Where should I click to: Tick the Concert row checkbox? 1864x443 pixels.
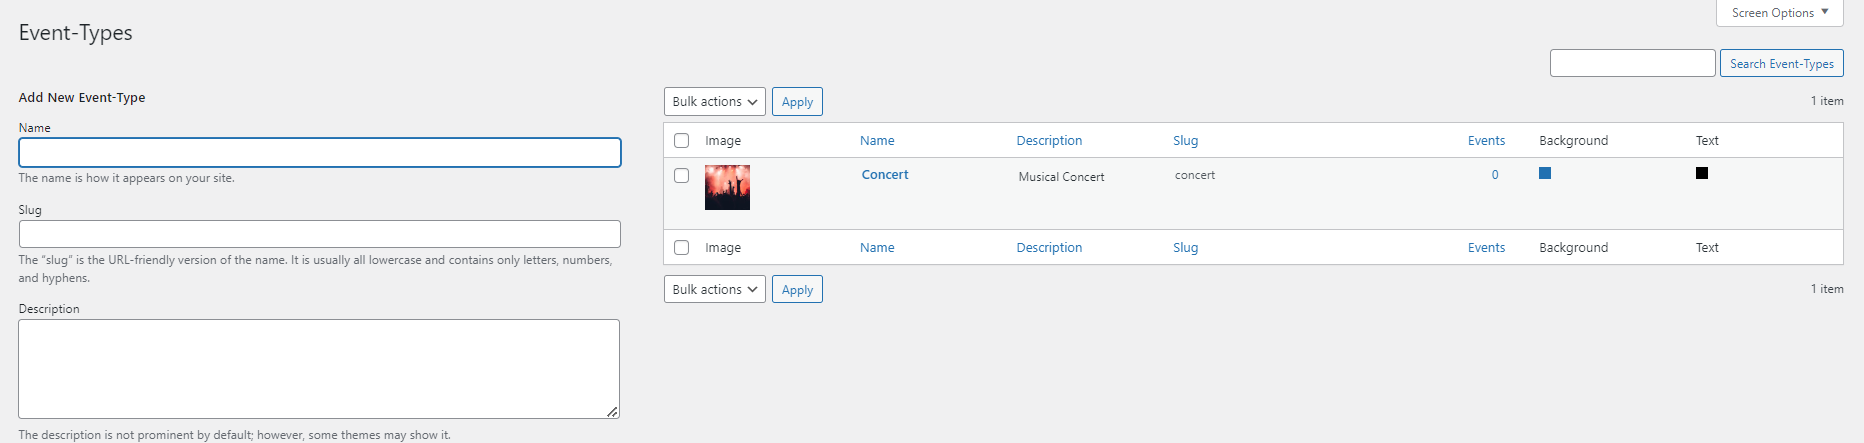pyautogui.click(x=682, y=176)
